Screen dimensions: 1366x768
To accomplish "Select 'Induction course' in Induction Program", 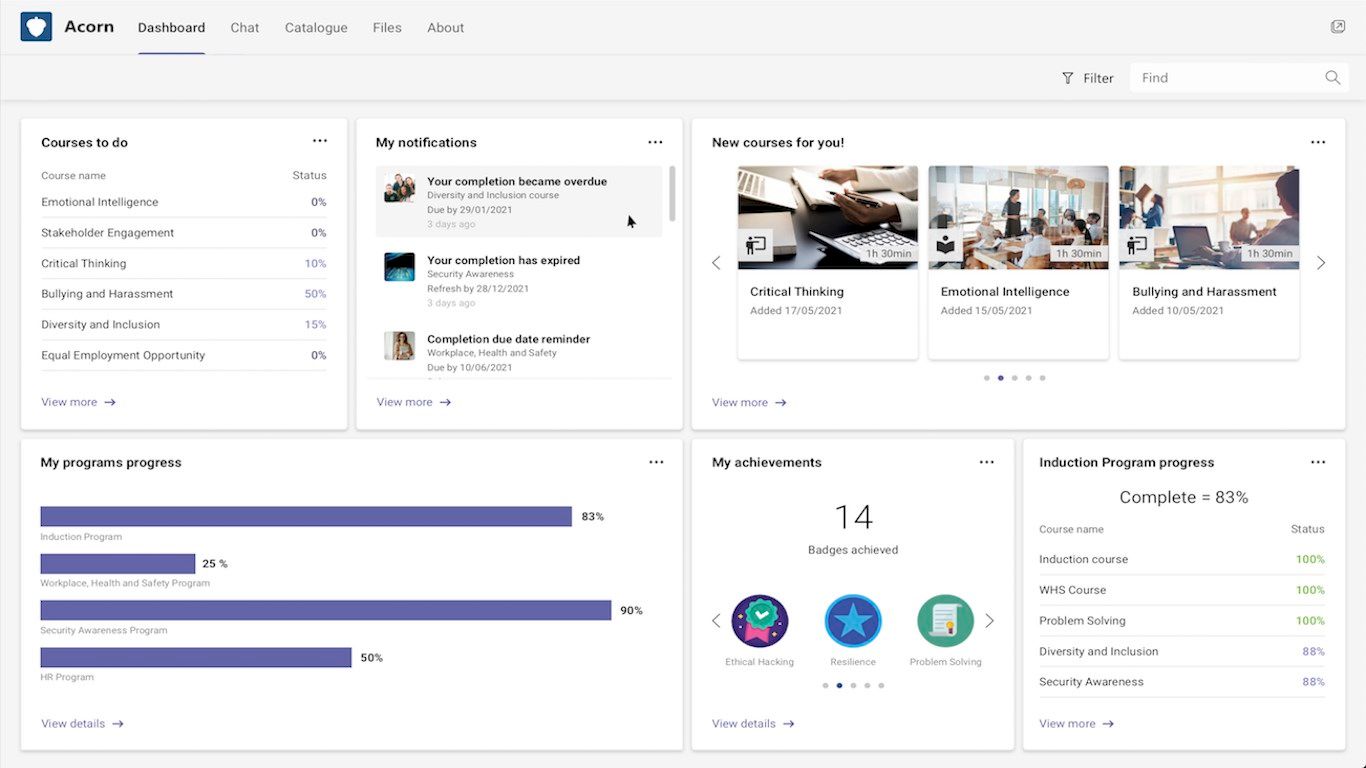I will pyautogui.click(x=1182, y=559).
